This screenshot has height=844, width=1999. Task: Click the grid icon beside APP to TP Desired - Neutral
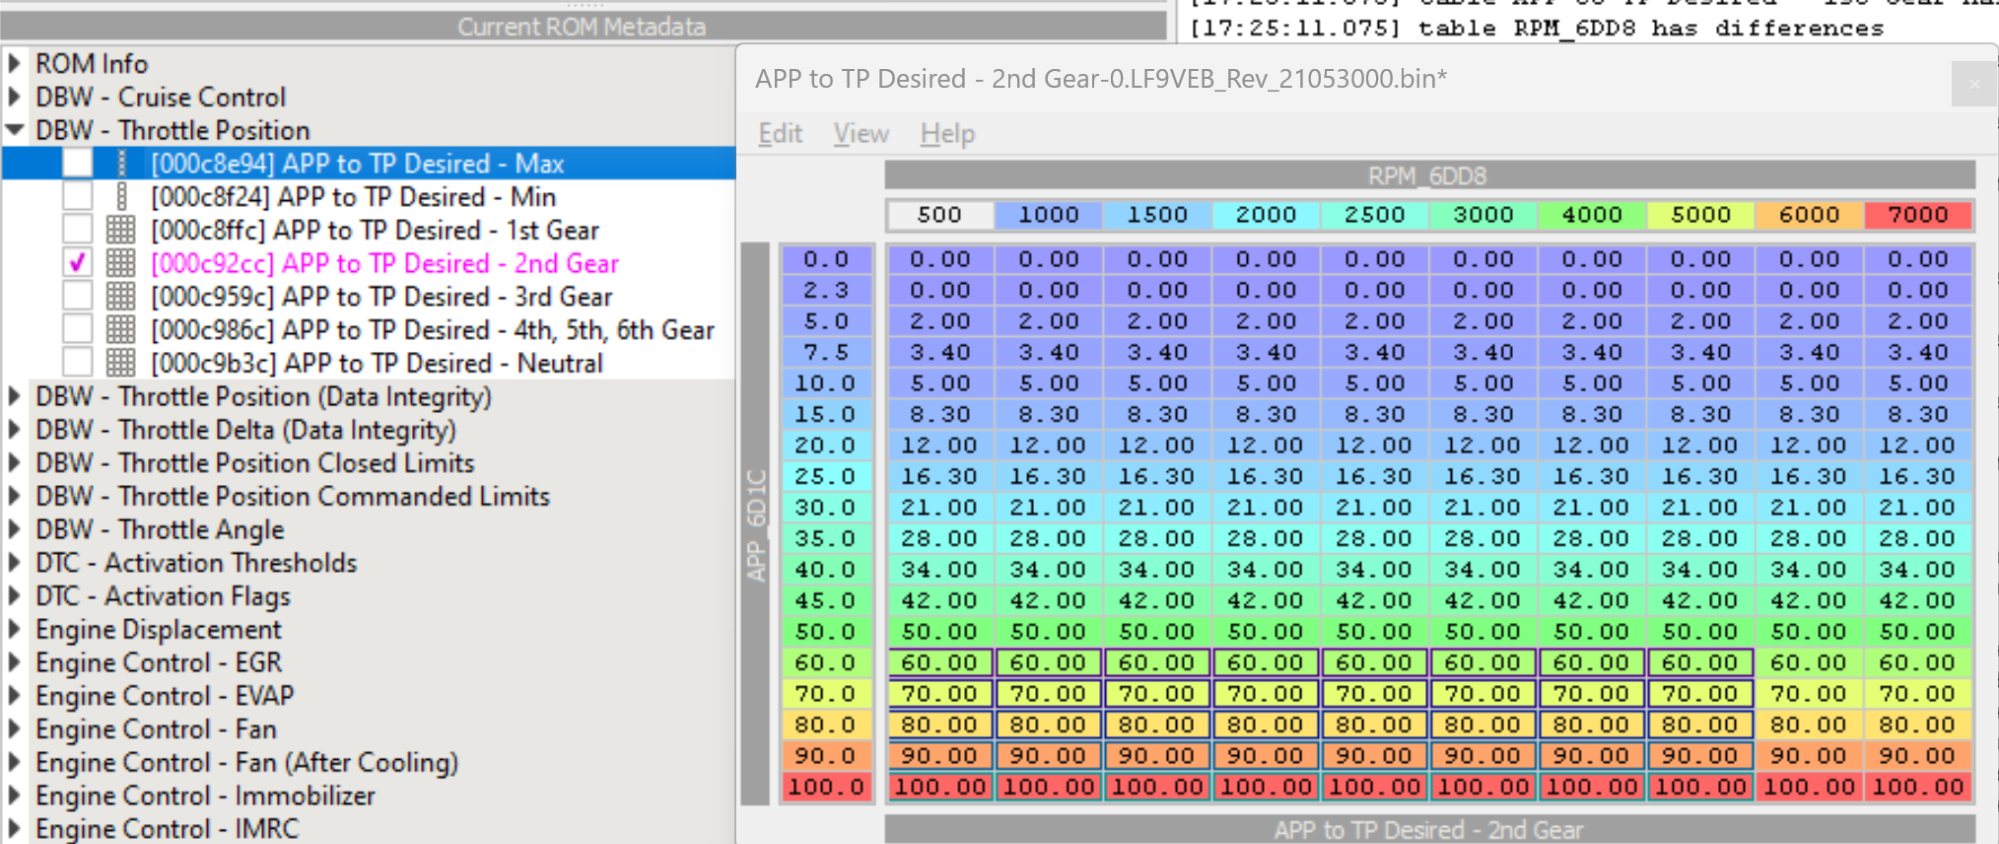pos(121,362)
